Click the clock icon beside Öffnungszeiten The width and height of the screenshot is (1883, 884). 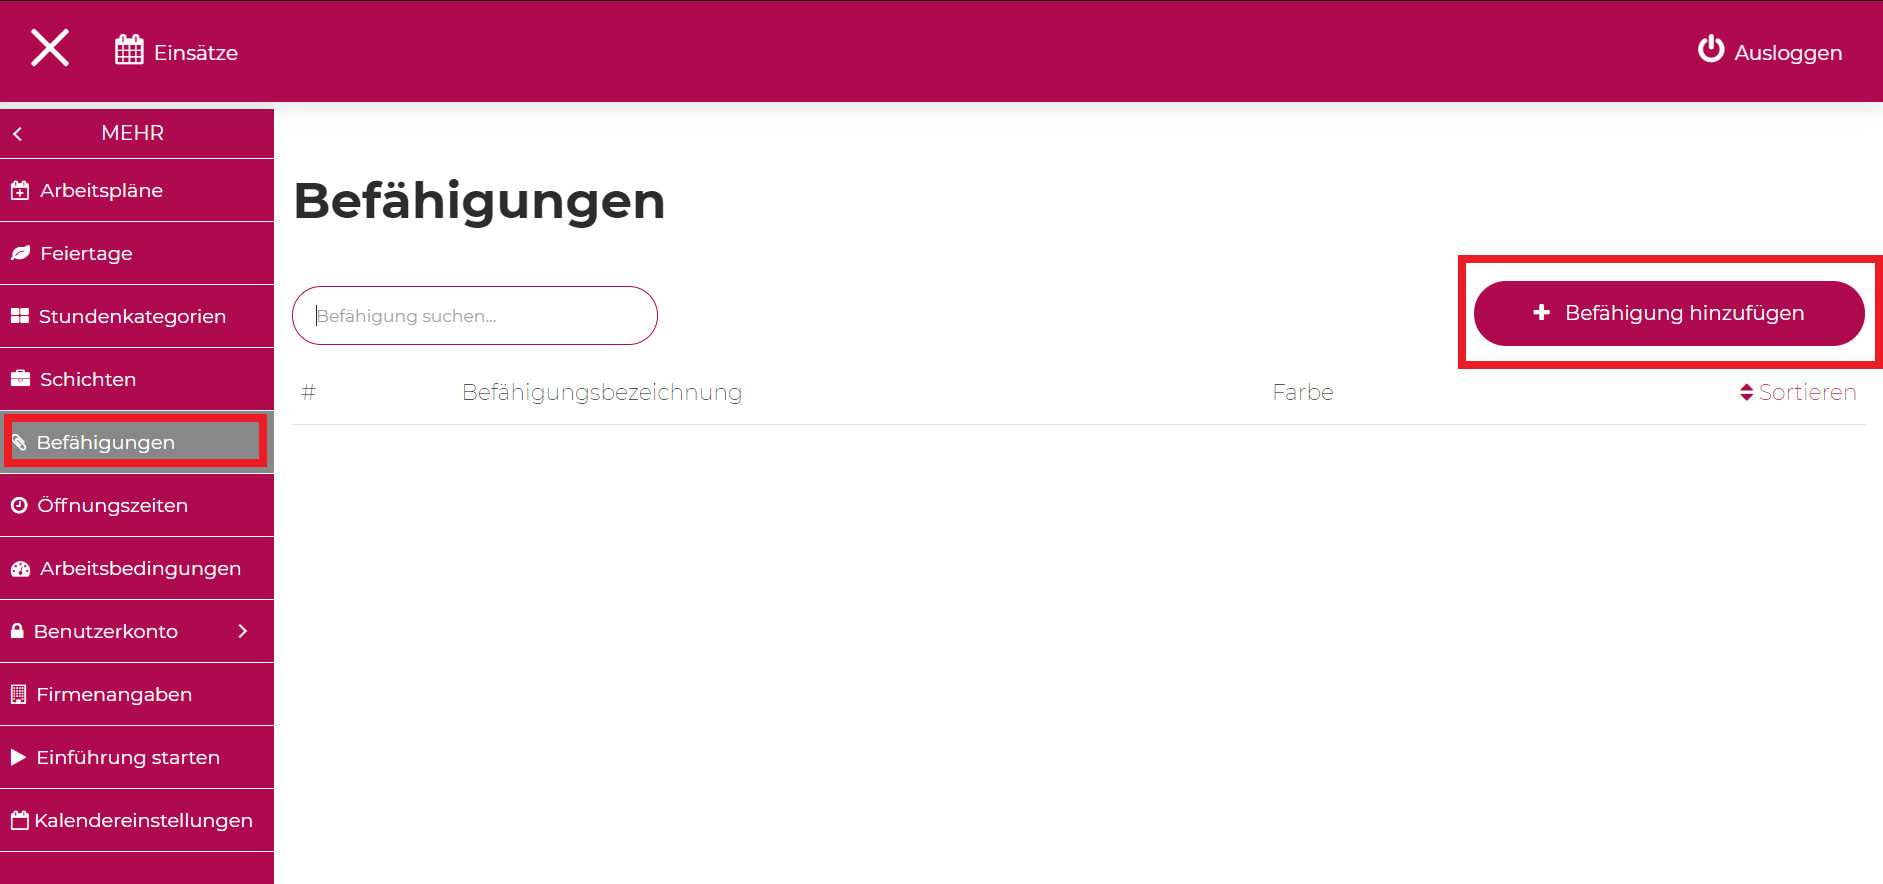pos(19,505)
